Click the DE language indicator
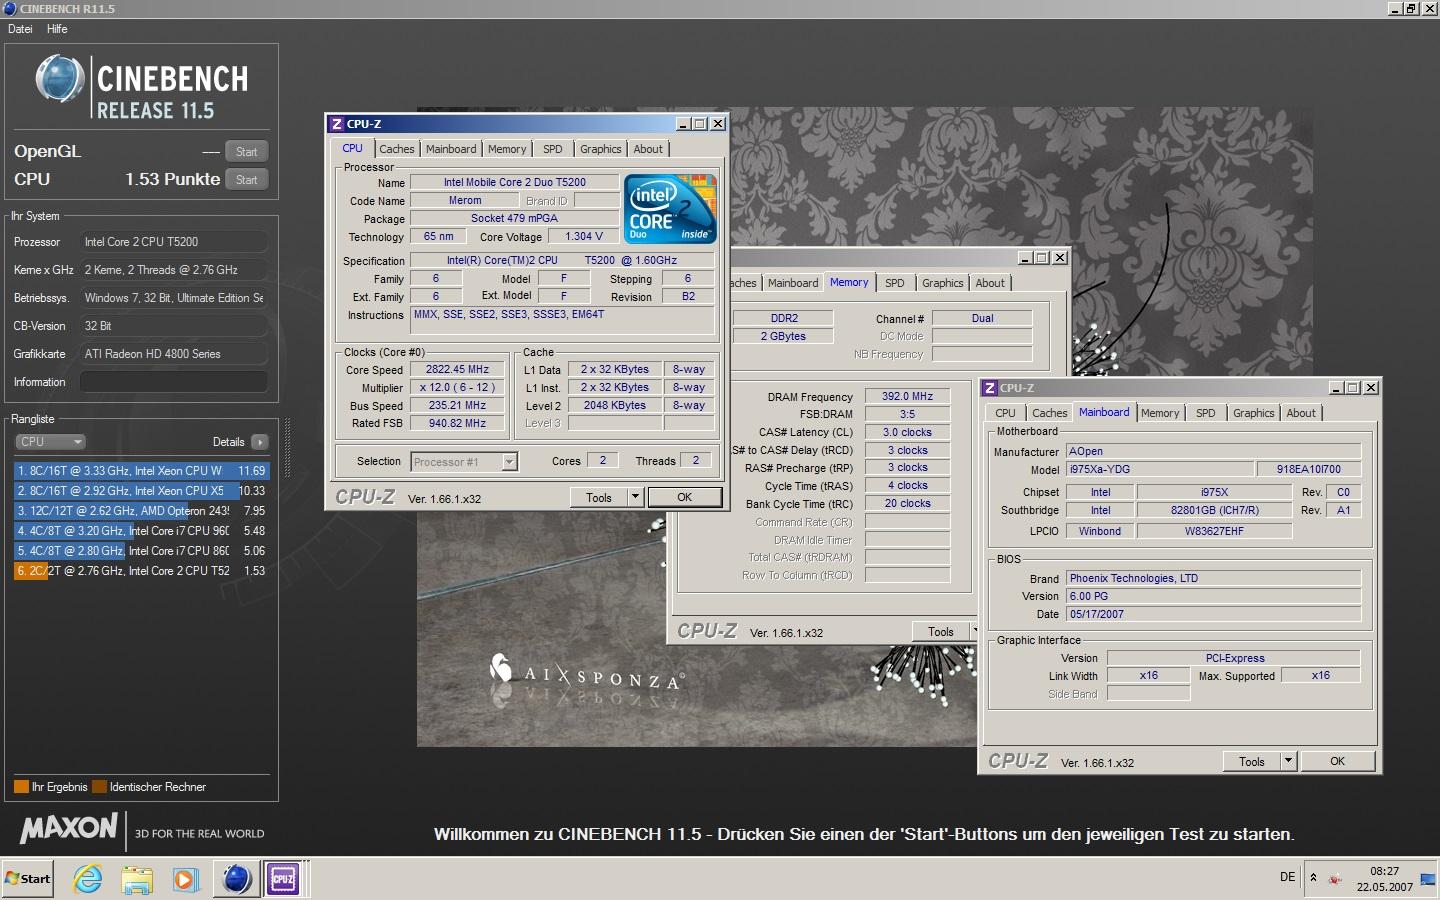The width and height of the screenshot is (1440, 900). click(x=1287, y=877)
